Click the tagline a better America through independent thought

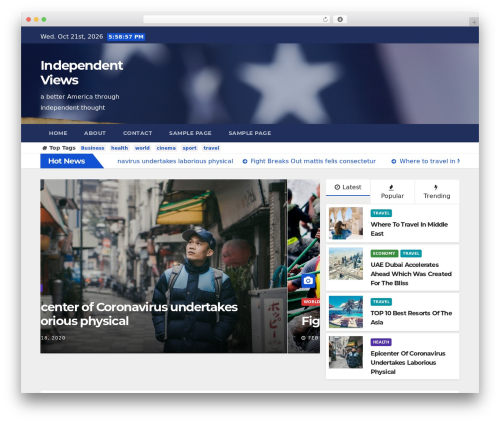pos(80,102)
